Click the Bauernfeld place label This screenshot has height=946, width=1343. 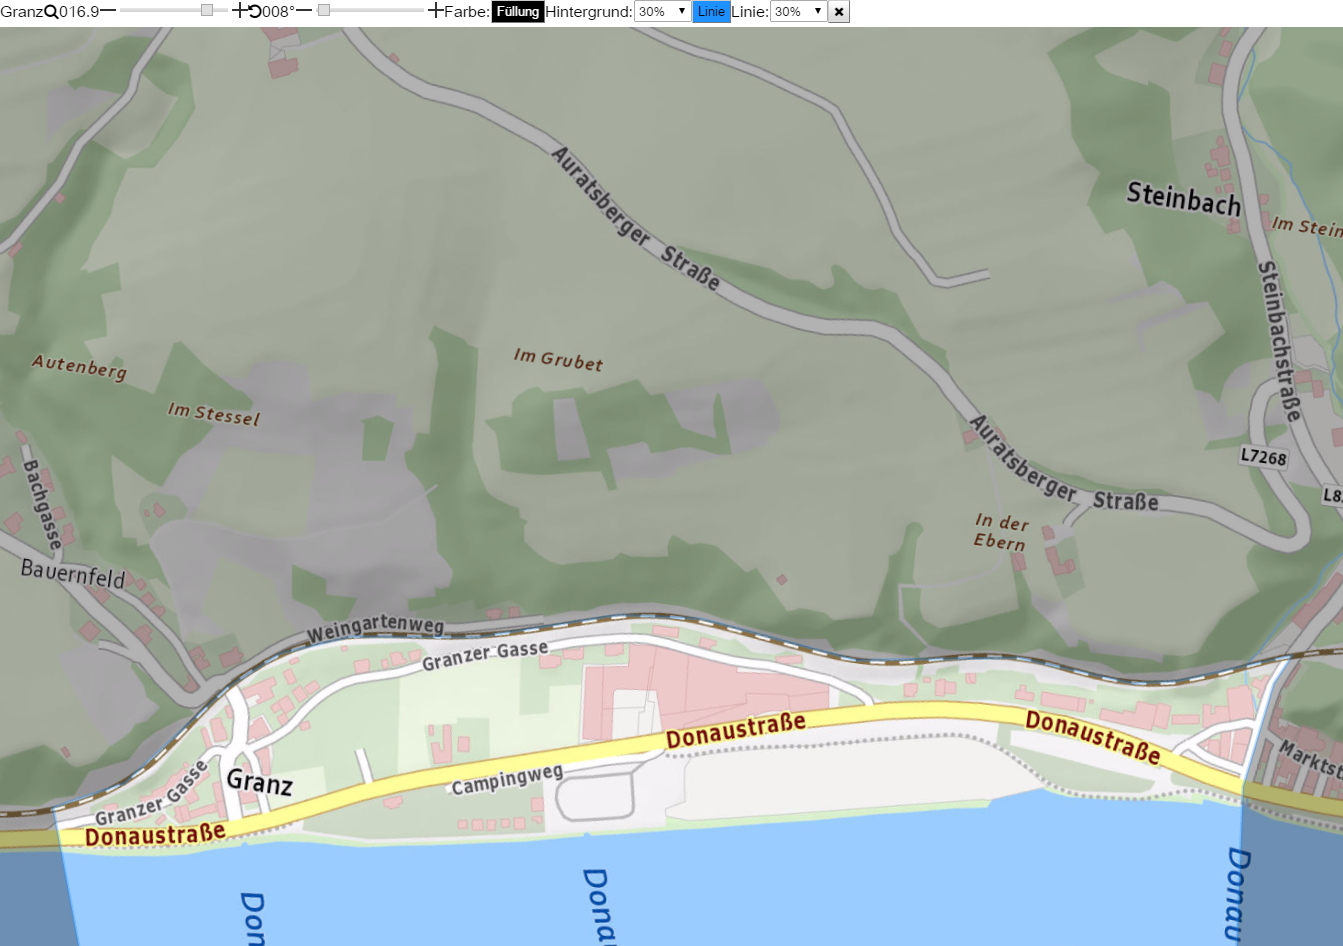[x=73, y=574]
